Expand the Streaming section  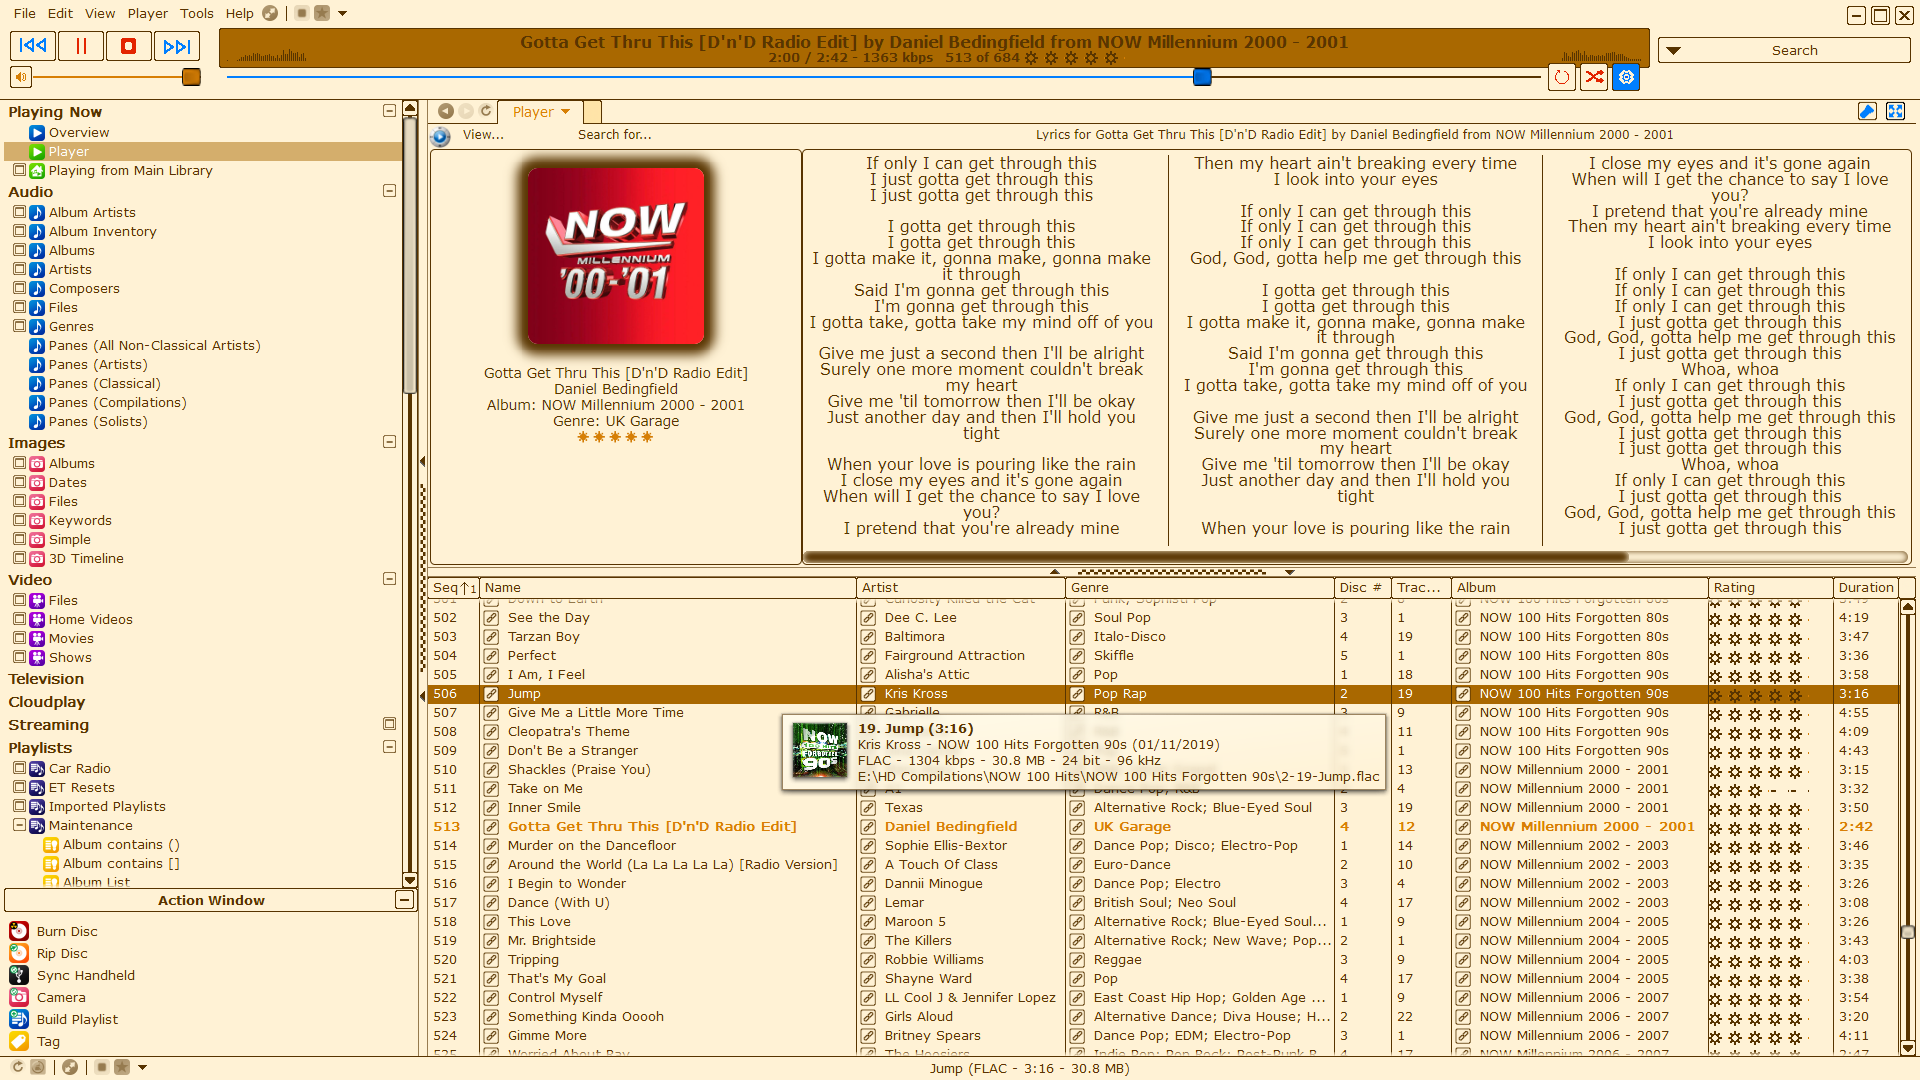click(389, 724)
